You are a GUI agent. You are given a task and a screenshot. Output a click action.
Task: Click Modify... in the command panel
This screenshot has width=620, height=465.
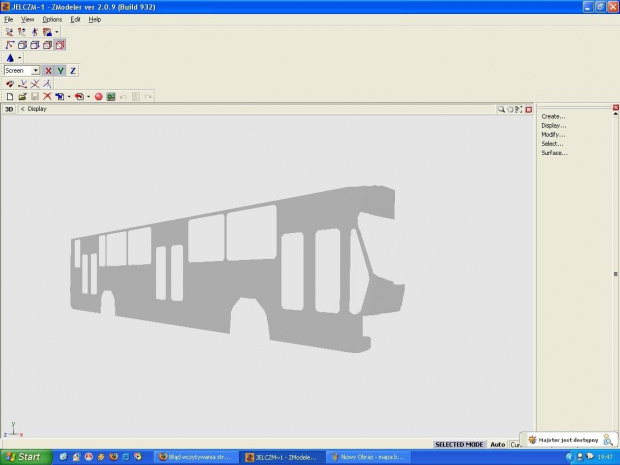coord(553,134)
